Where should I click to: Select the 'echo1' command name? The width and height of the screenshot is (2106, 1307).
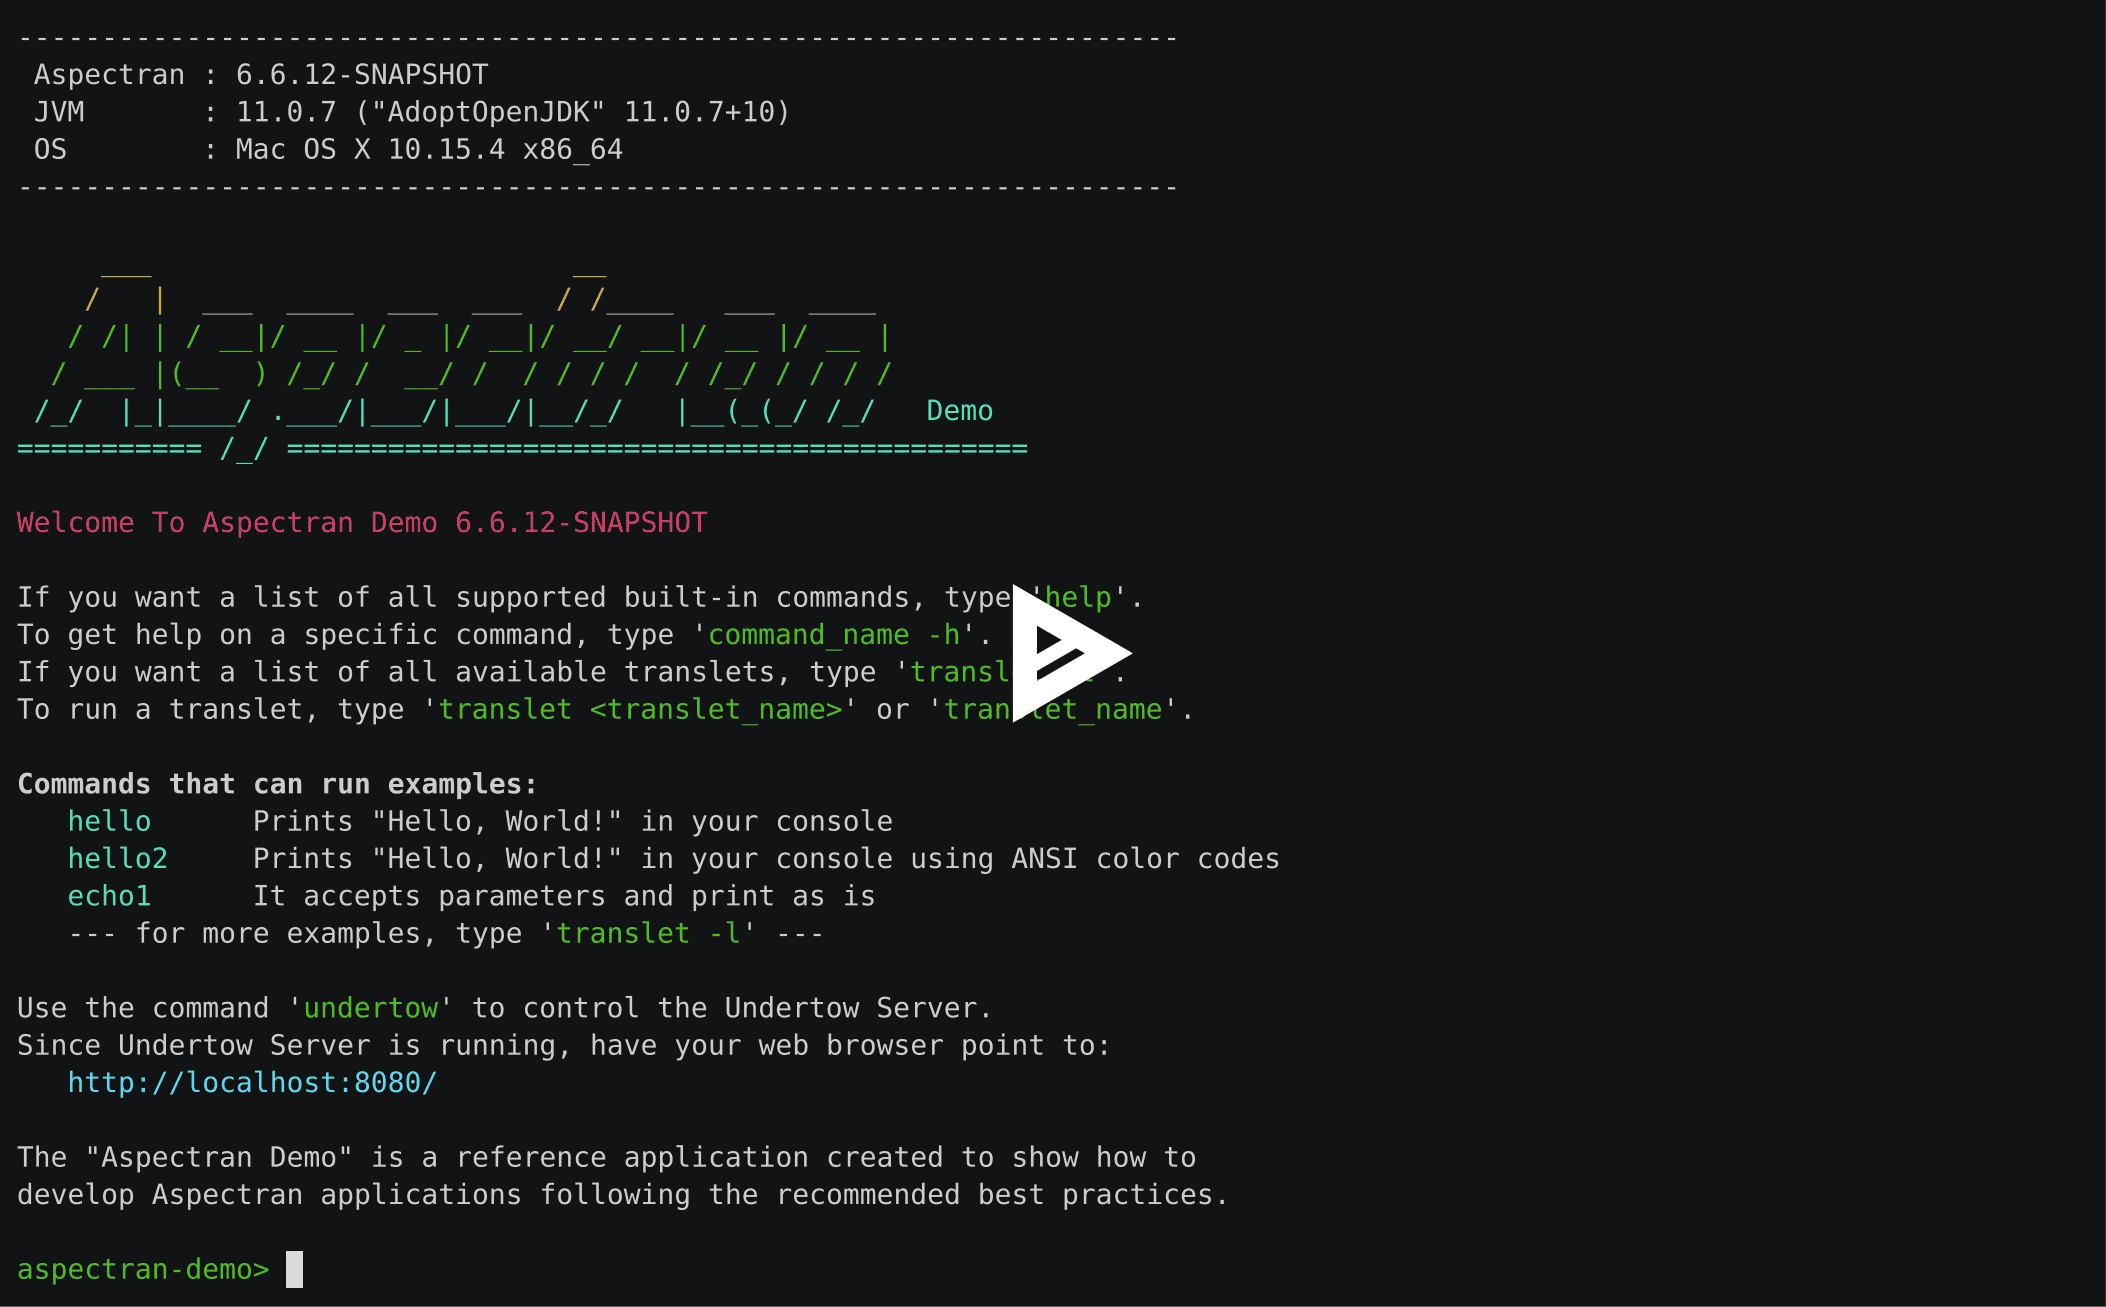tap(109, 896)
